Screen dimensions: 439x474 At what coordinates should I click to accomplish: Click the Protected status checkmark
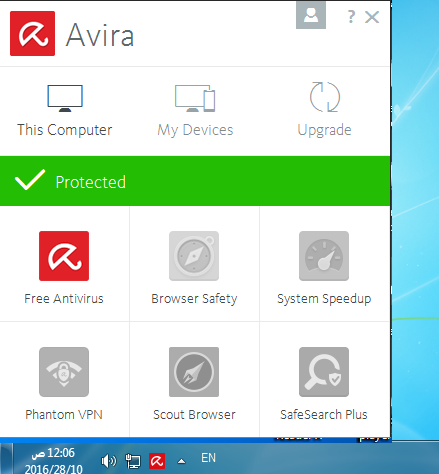point(30,180)
